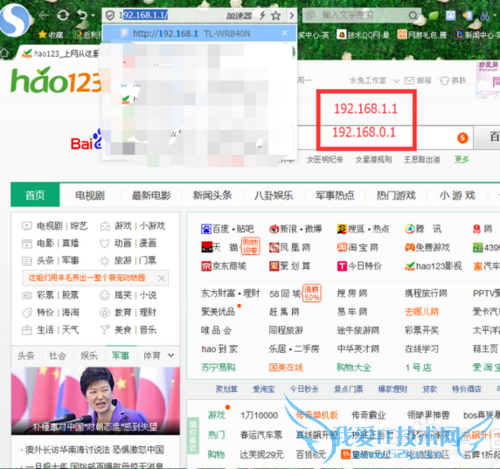Screen dimensions: 500x469
Task: Open the 收藏 favorites star
Action: tap(51, 34)
